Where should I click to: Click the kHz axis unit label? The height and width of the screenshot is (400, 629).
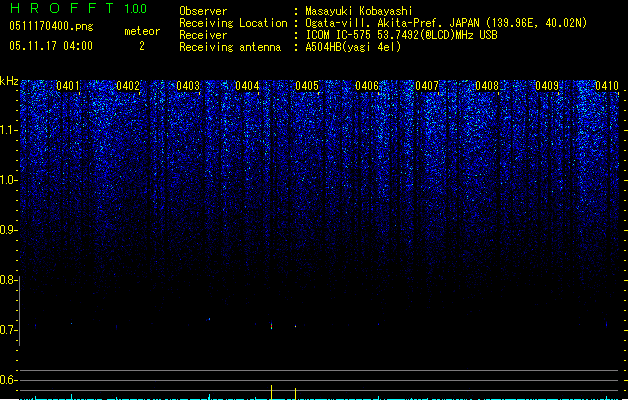9,81
